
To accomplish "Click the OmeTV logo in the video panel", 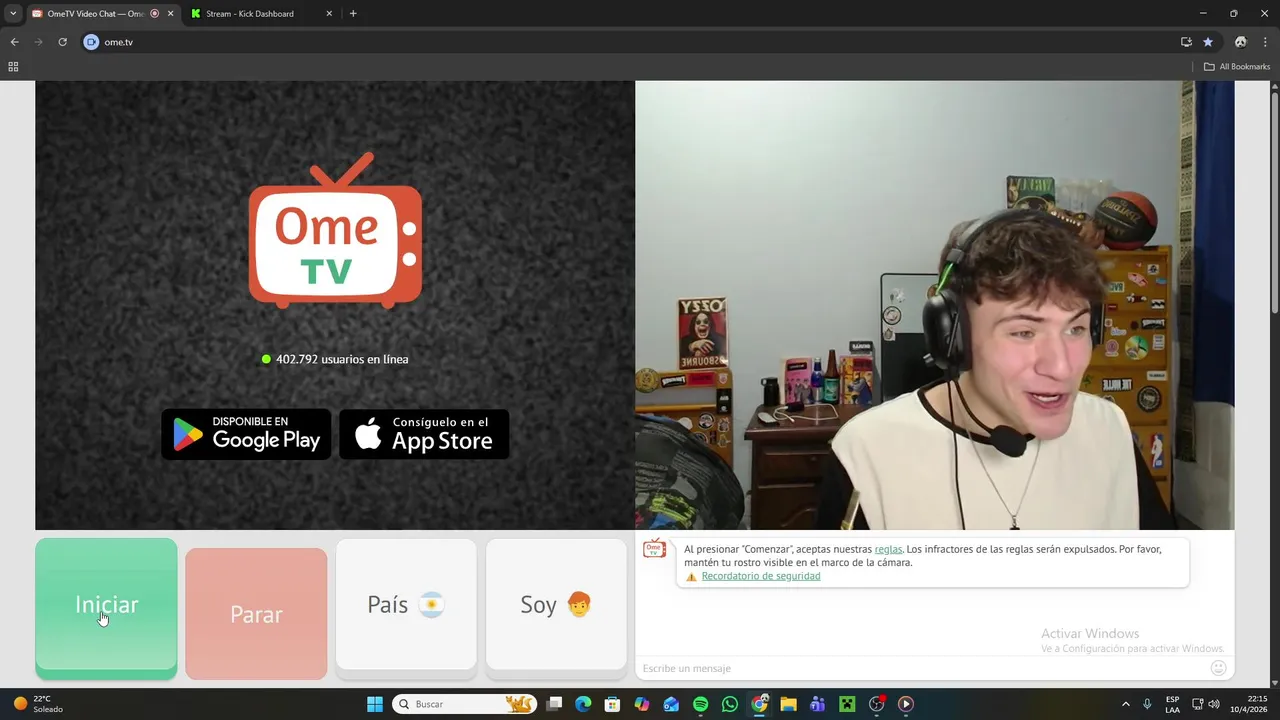I will click(335, 230).
